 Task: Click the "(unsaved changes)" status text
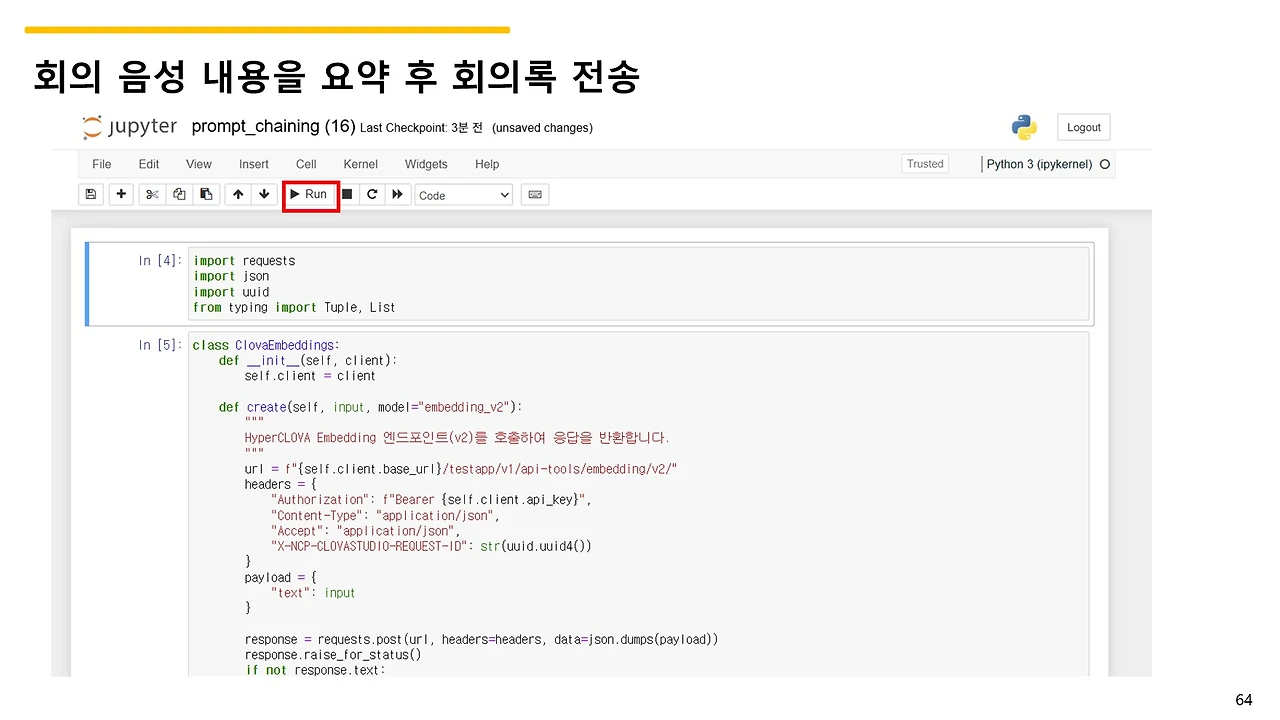click(x=542, y=128)
